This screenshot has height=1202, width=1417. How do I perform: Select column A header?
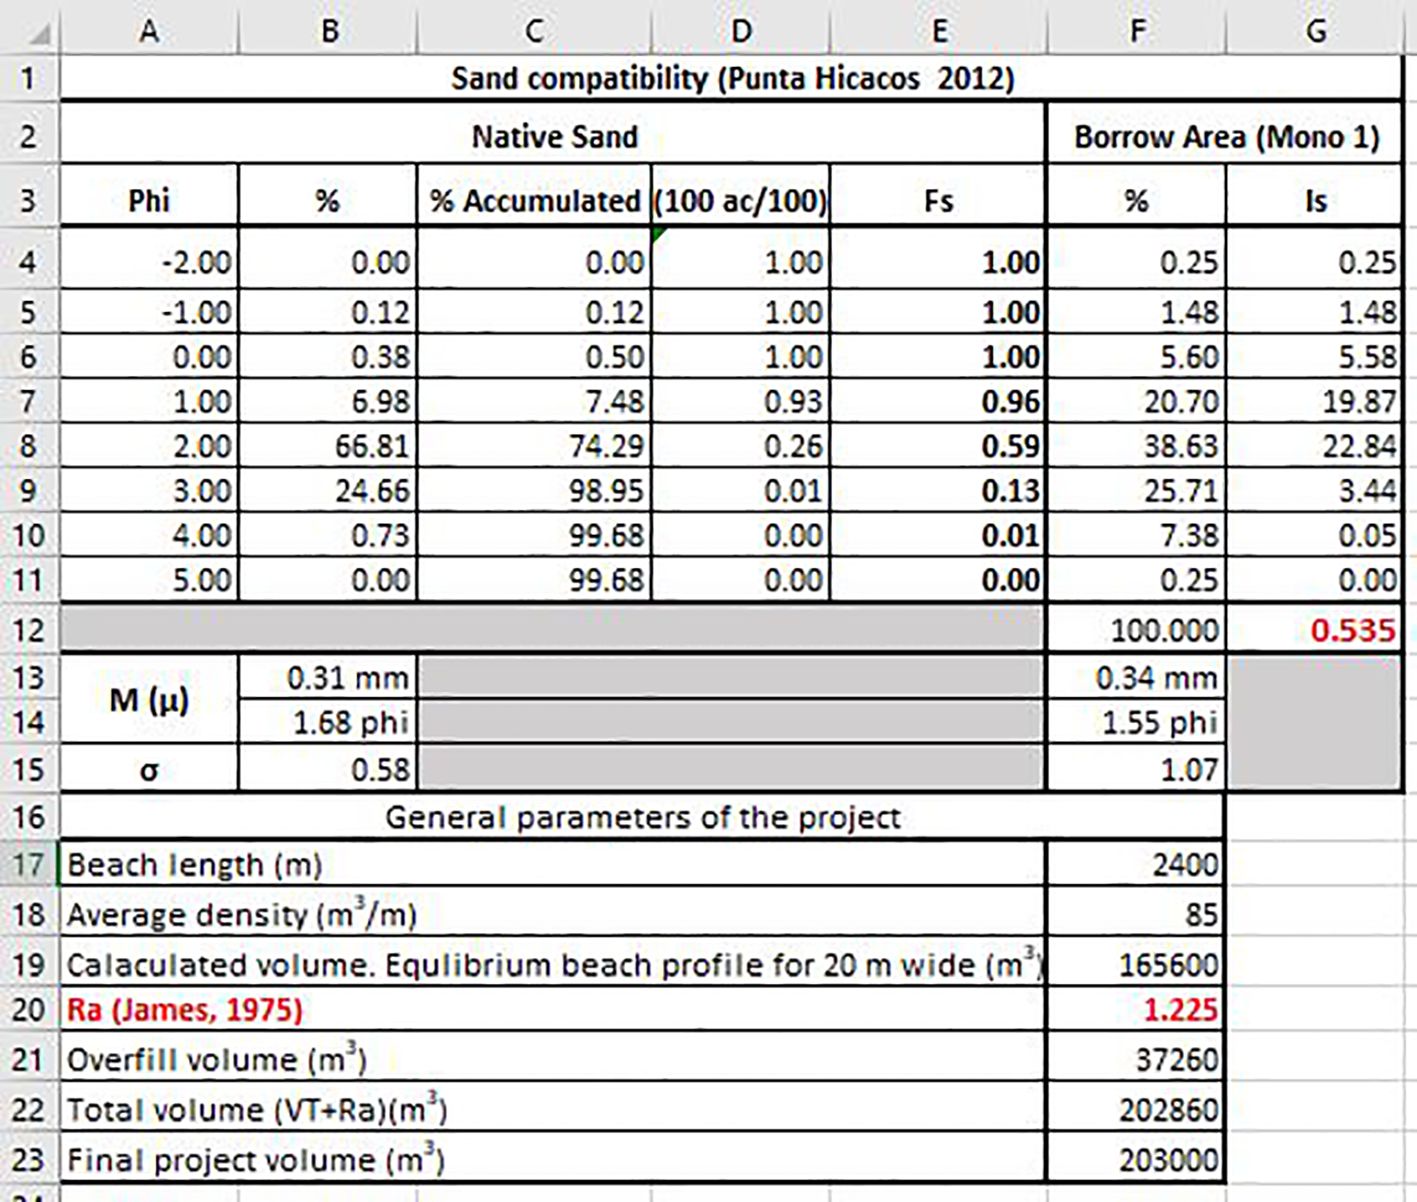[x=149, y=31]
